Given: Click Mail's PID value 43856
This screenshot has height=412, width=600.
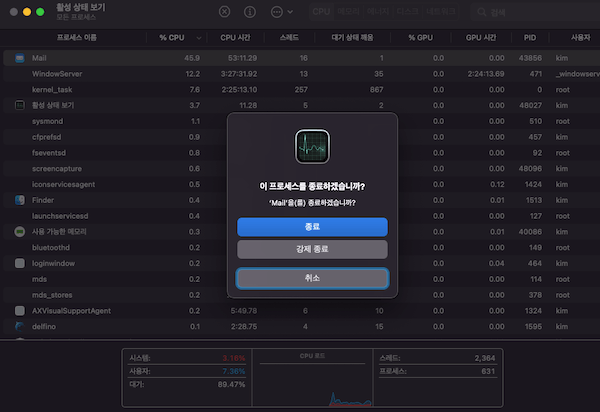Looking at the screenshot, I should (530, 58).
